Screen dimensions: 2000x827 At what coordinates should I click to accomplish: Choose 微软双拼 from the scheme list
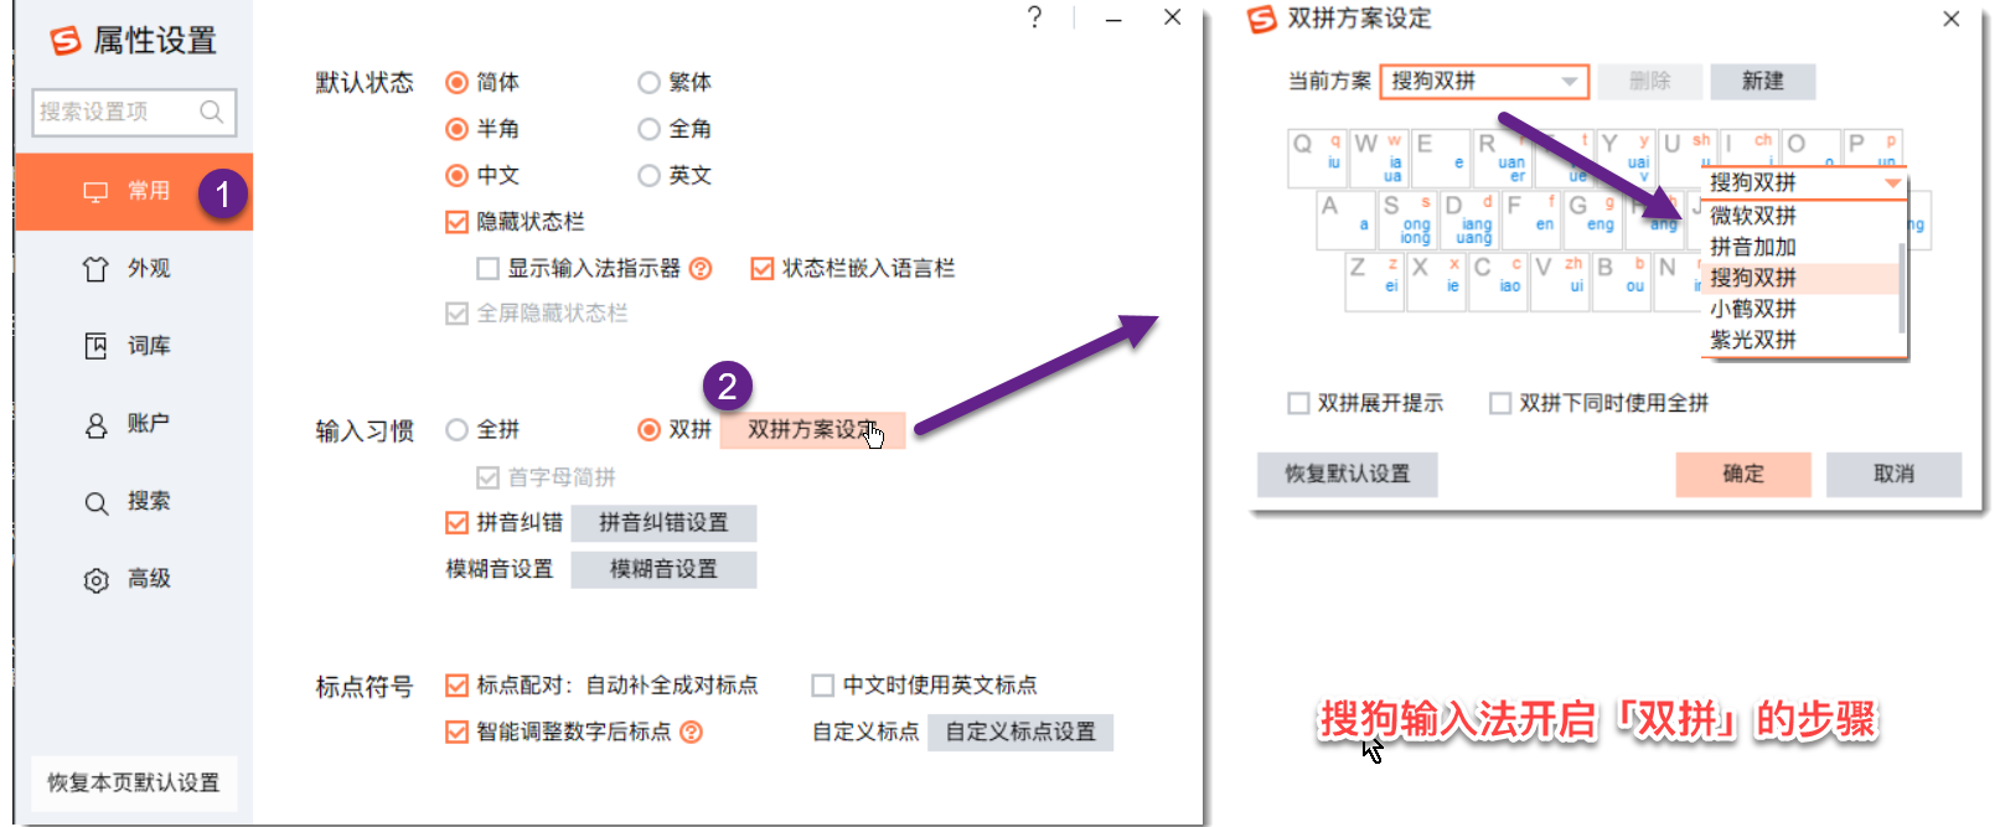[x=1800, y=216]
